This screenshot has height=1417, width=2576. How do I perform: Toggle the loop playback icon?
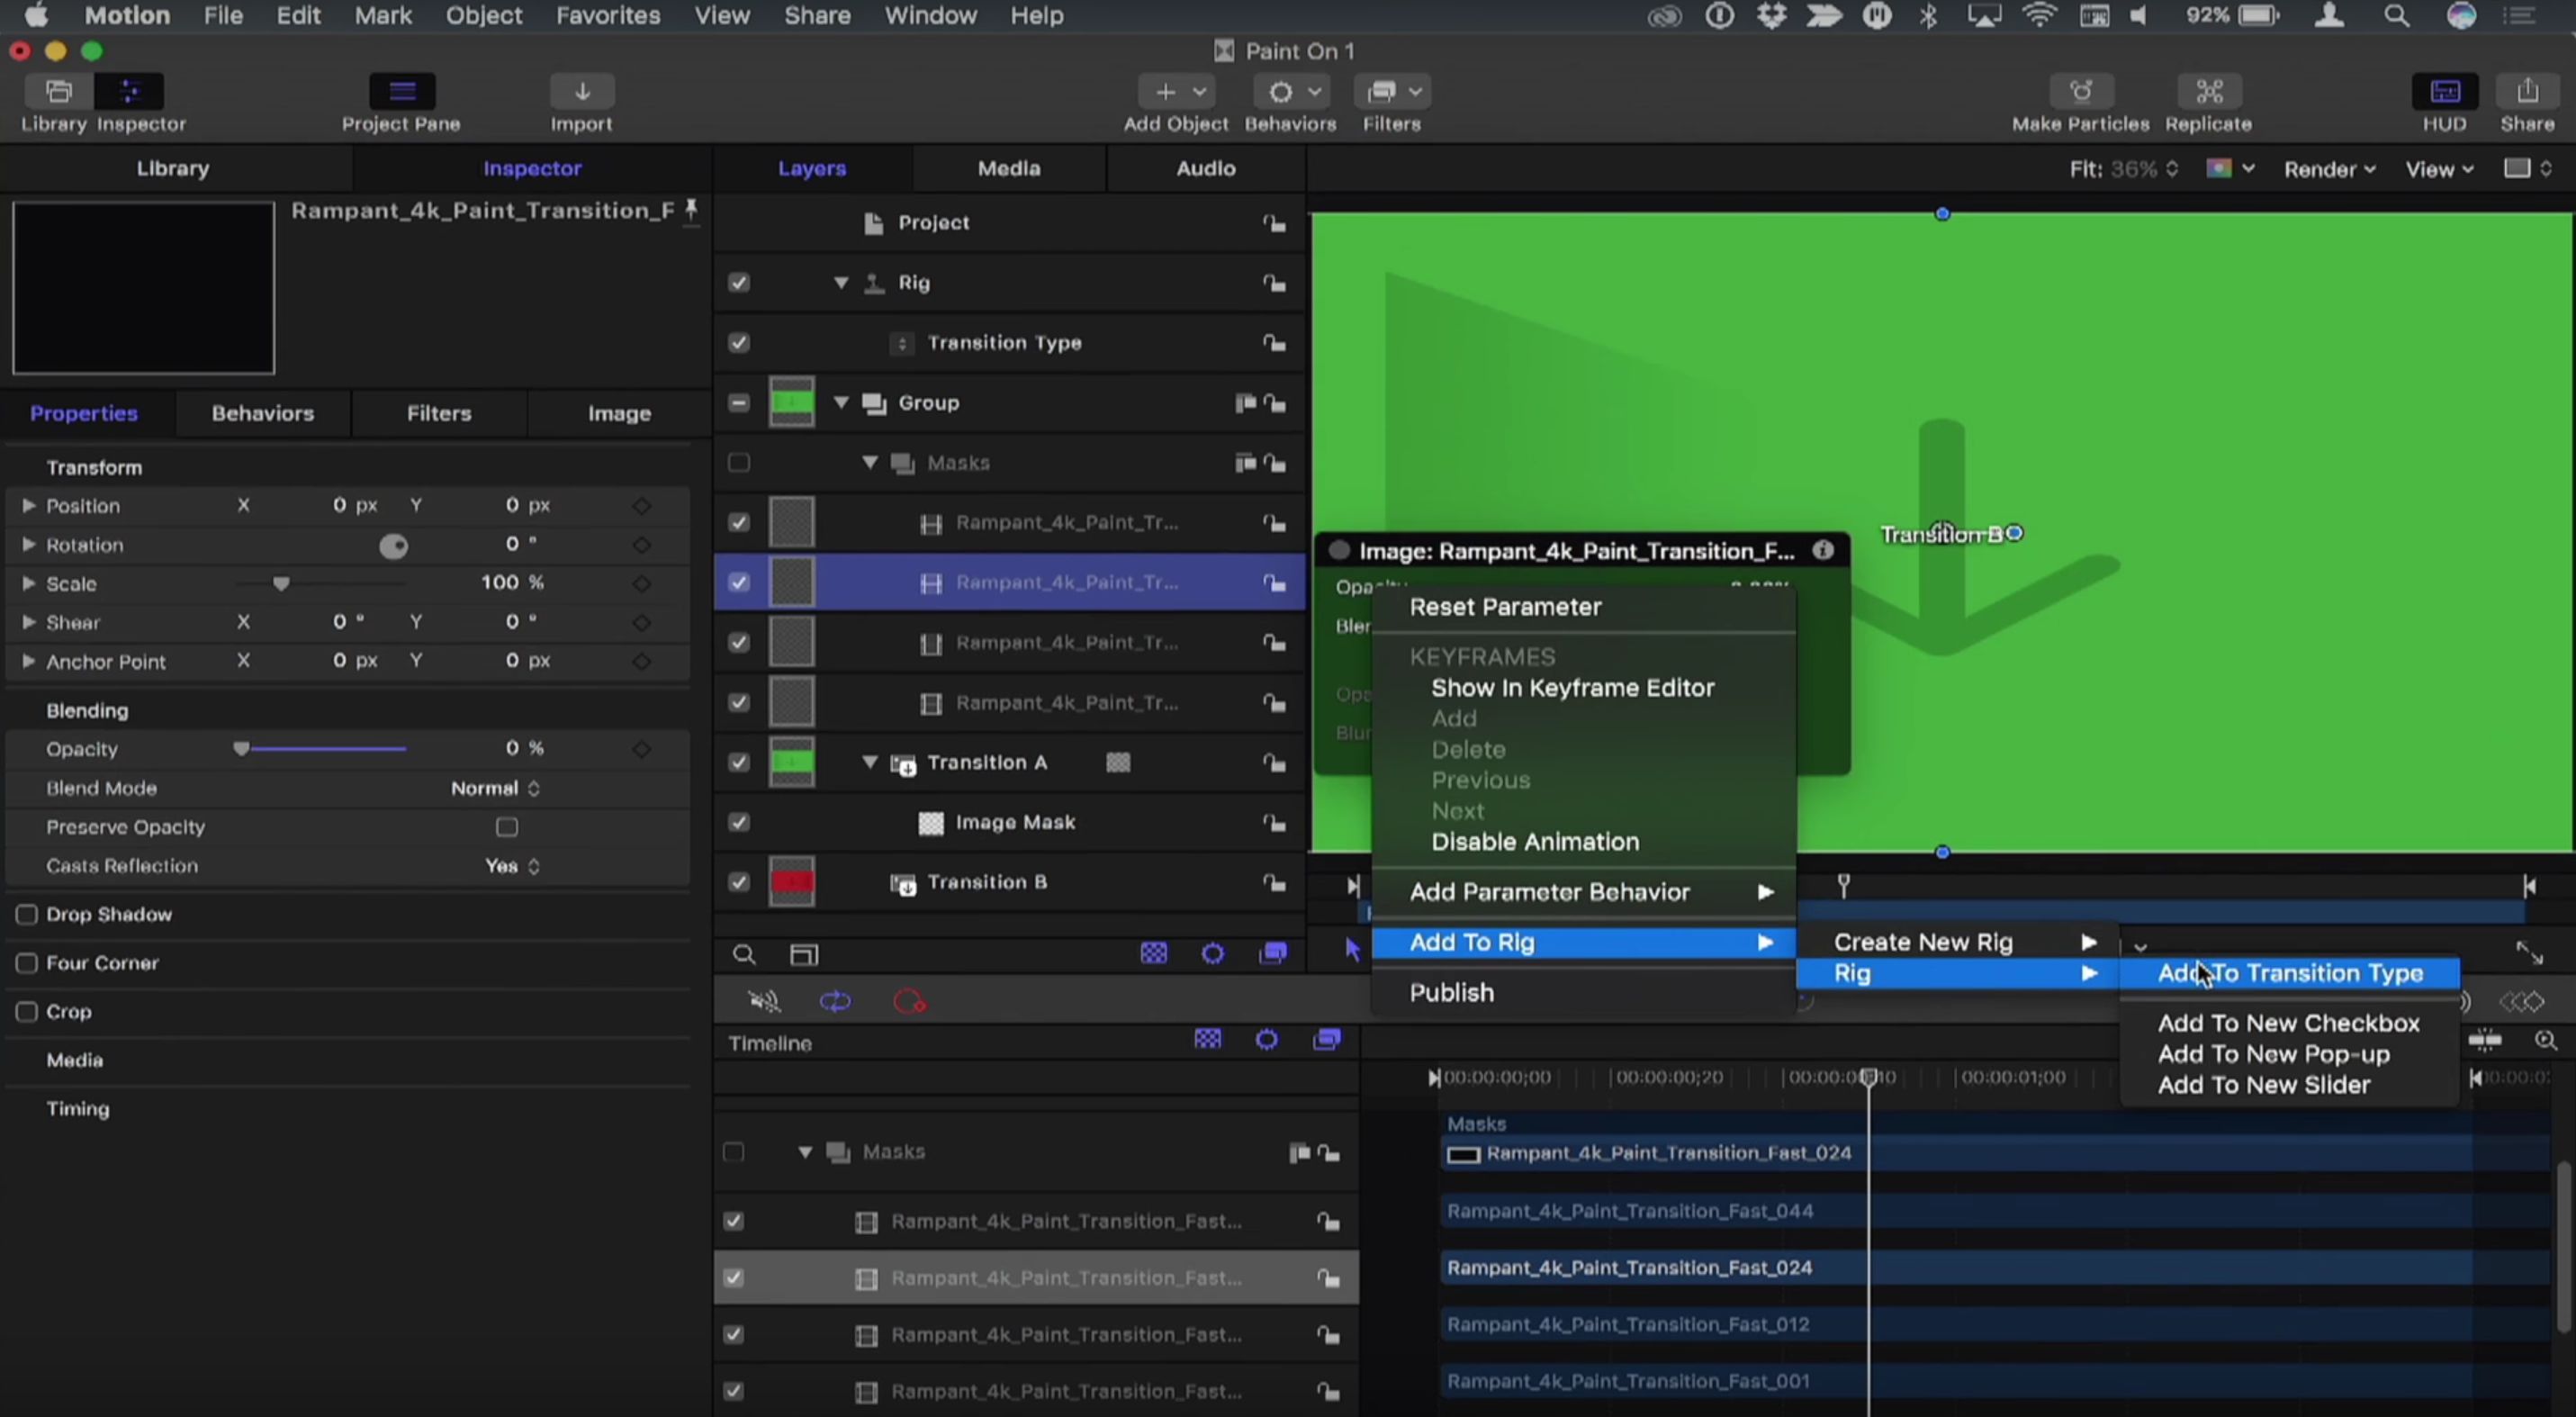coord(835,1001)
